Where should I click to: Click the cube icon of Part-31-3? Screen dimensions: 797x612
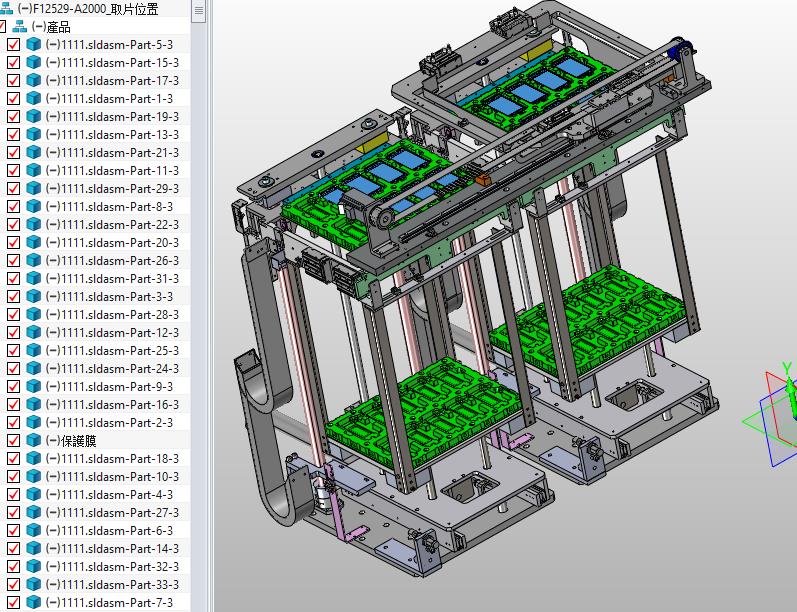coord(34,279)
